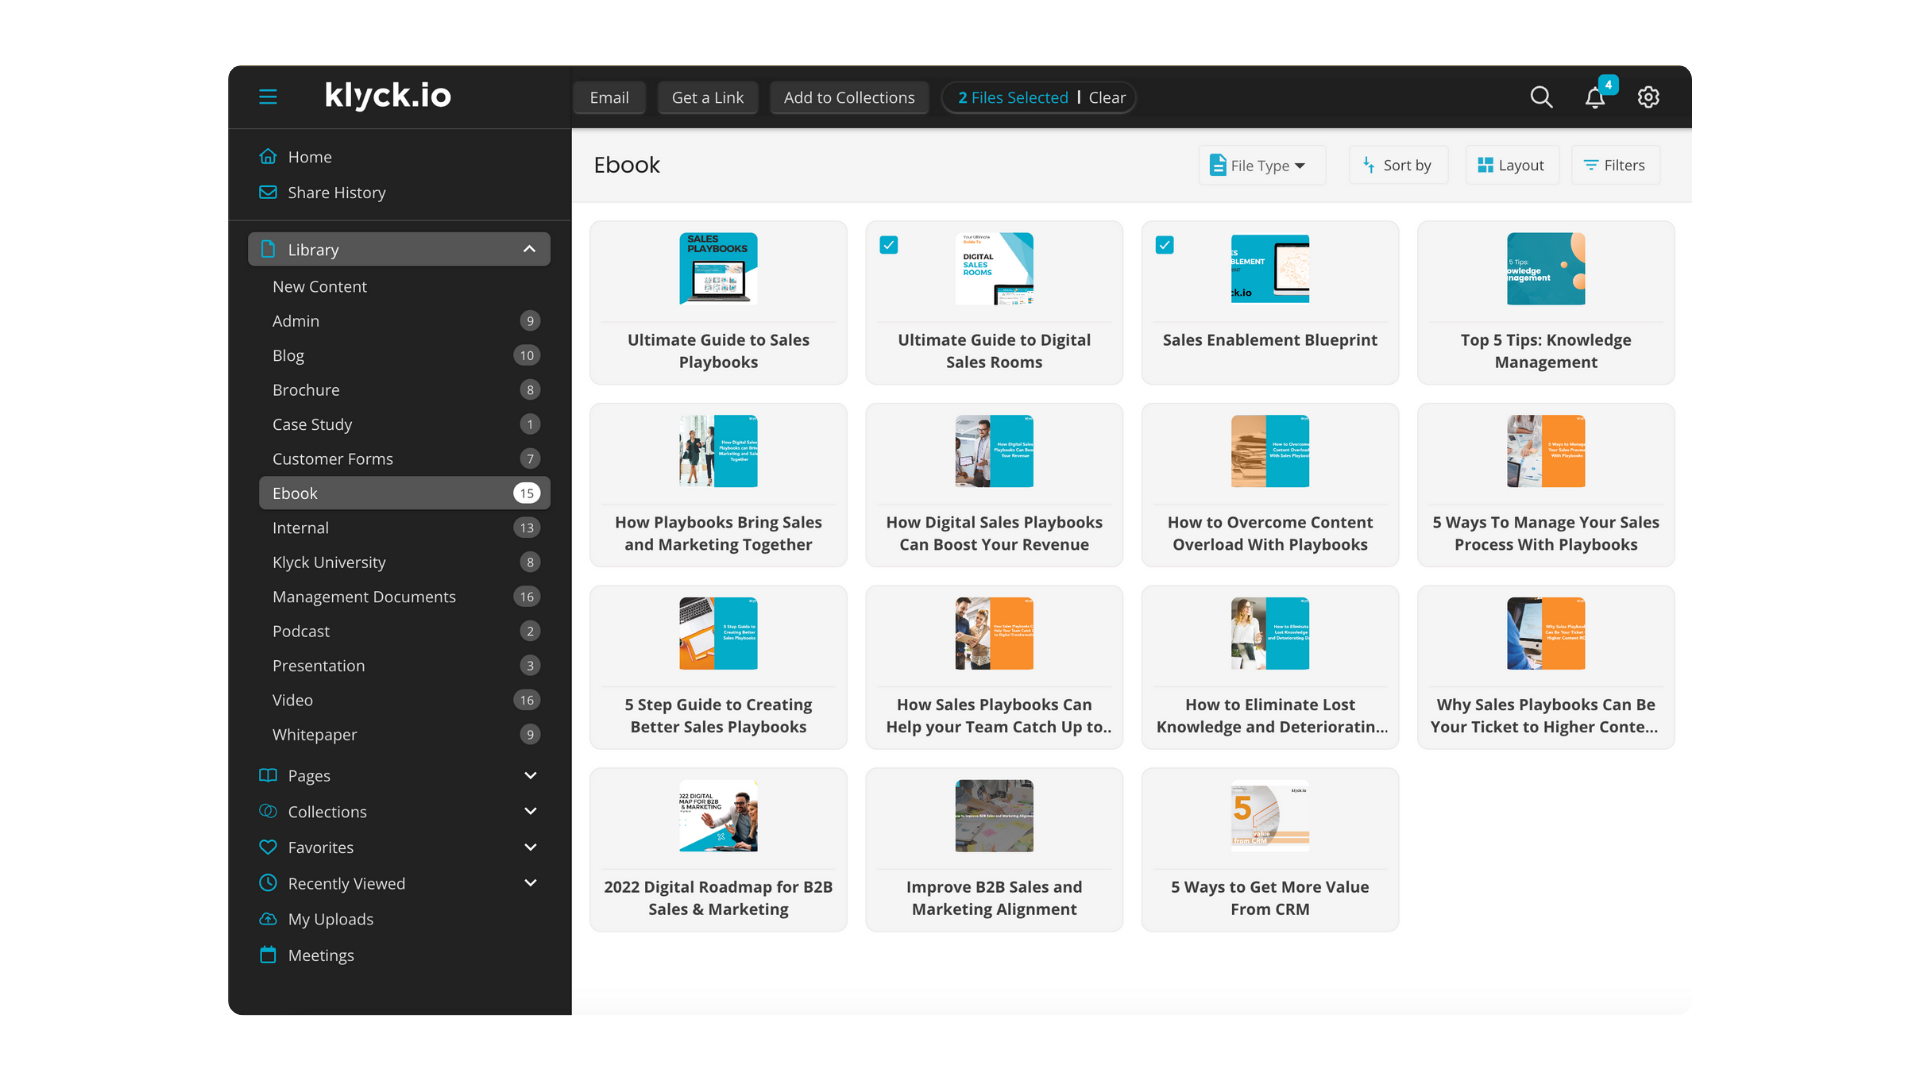Select the Klyck University category
The height and width of the screenshot is (1080, 1920).
[328, 562]
